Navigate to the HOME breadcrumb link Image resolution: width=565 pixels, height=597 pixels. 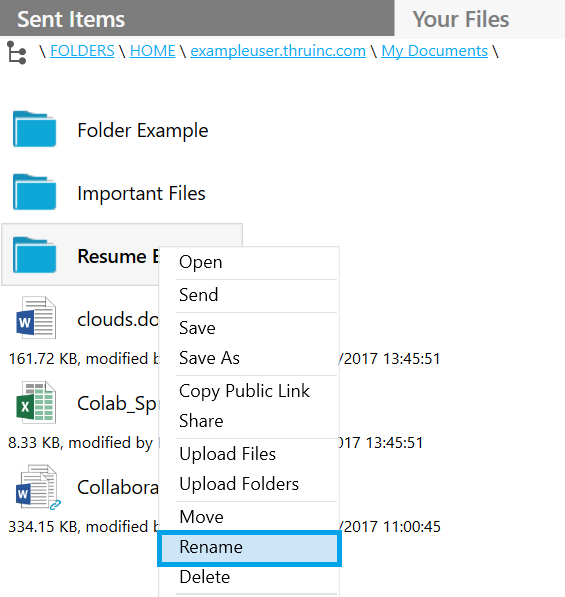(152, 51)
